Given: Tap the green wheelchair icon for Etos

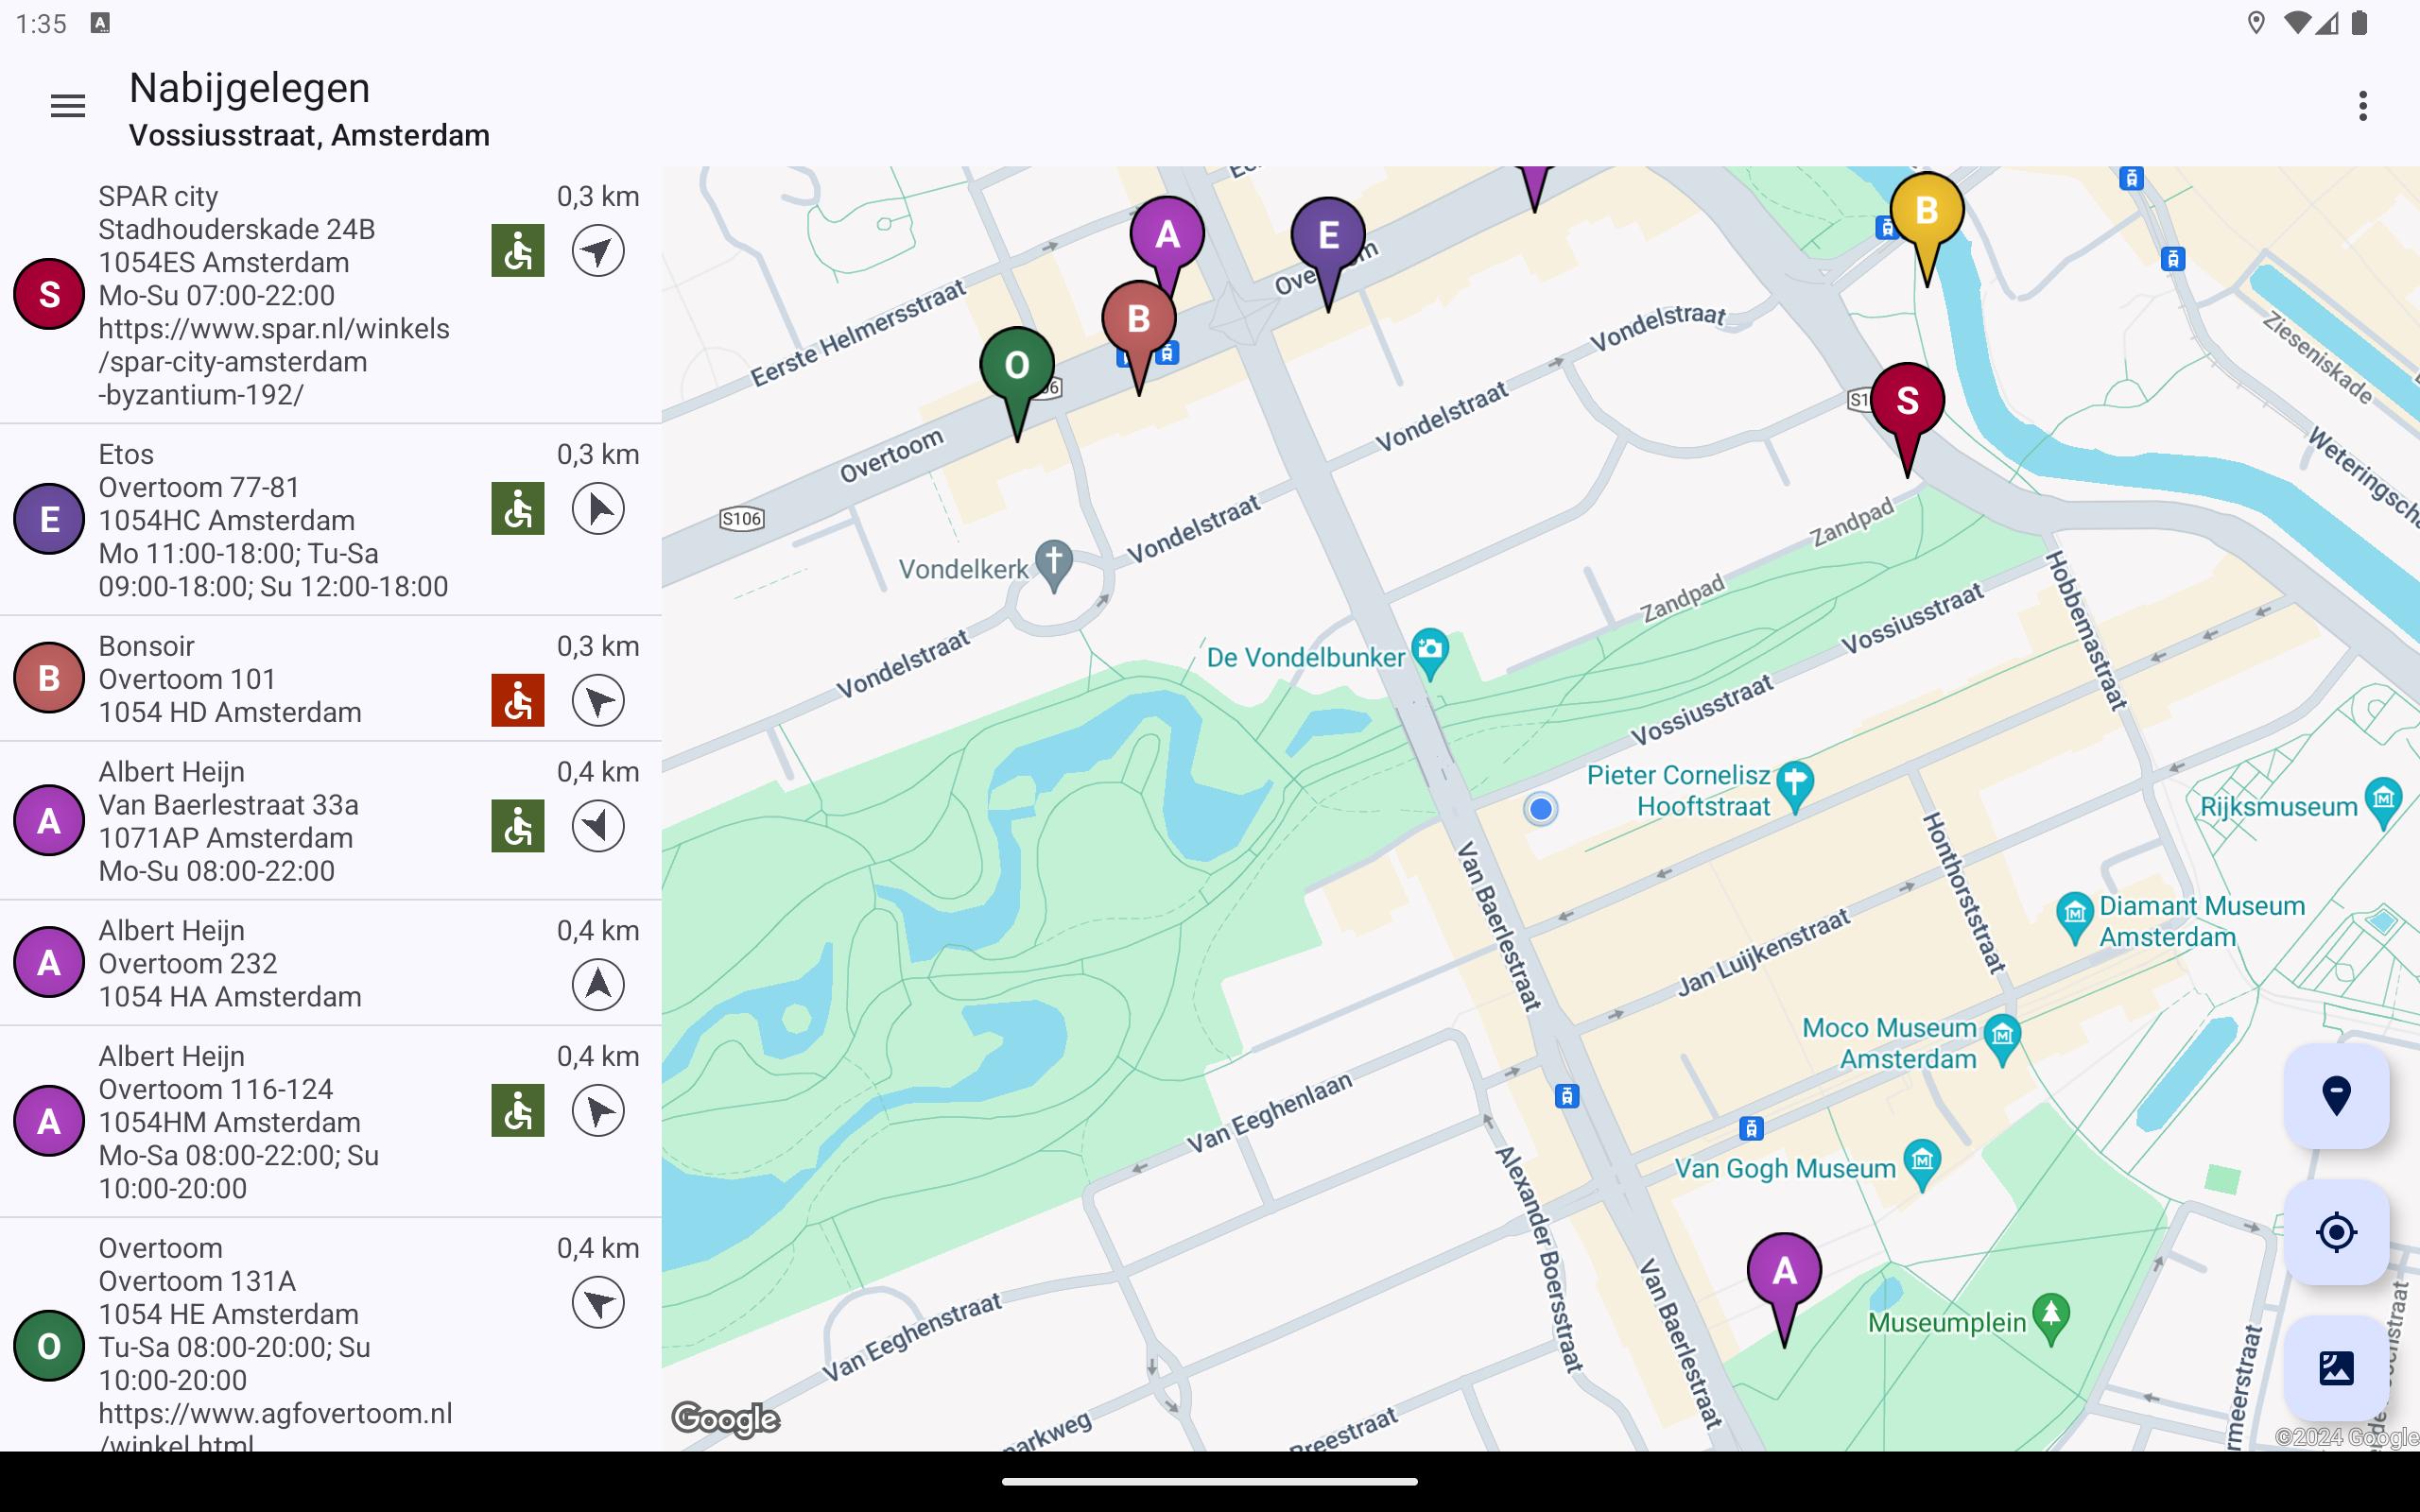Looking at the screenshot, I should [518, 509].
